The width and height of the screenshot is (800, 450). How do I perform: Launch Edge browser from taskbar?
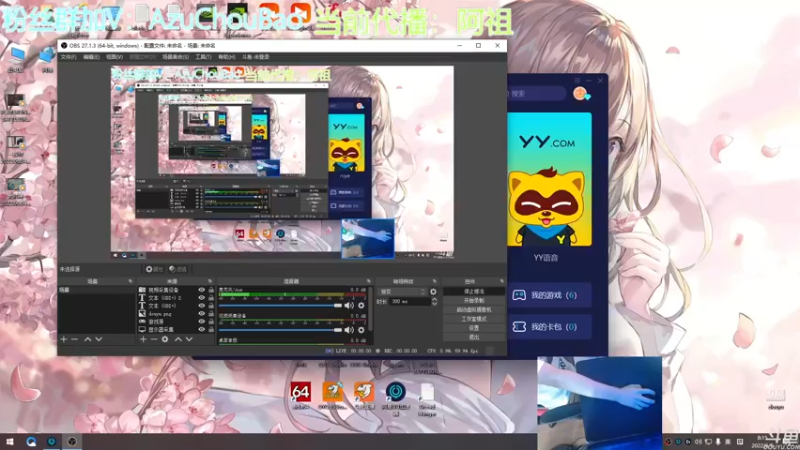click(31, 442)
